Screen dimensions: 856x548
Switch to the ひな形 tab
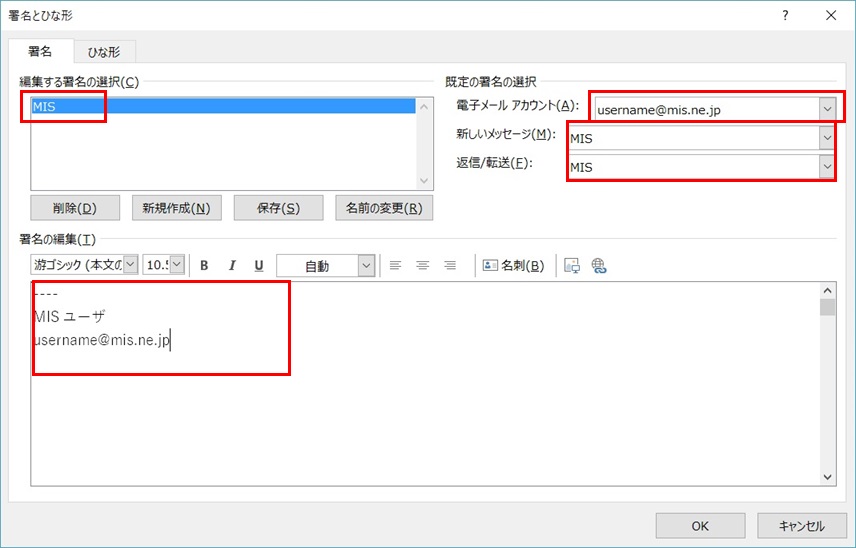click(x=104, y=52)
